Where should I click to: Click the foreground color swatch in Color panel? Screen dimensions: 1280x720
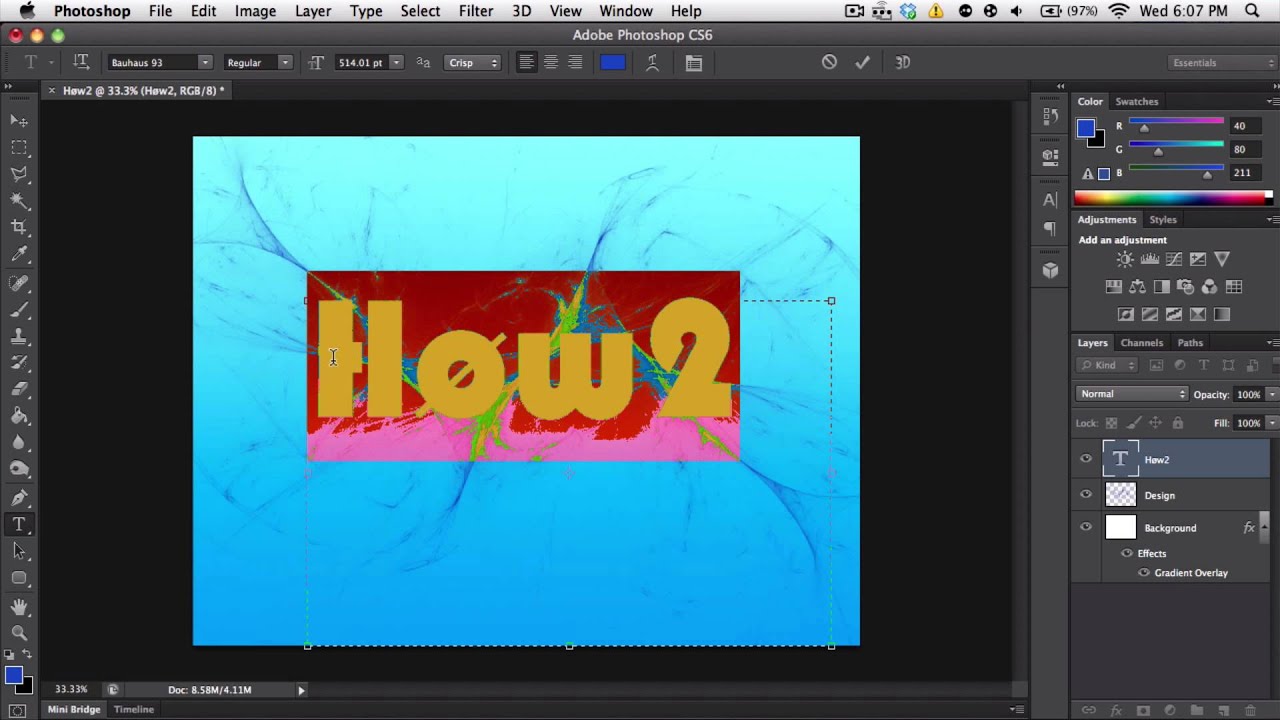1086,128
